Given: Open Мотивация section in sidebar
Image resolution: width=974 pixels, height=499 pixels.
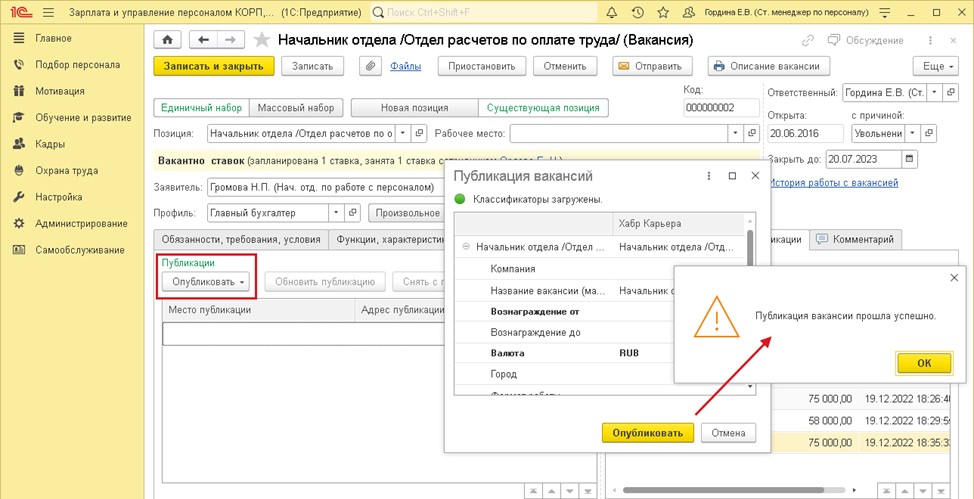Looking at the screenshot, I should coord(60,91).
